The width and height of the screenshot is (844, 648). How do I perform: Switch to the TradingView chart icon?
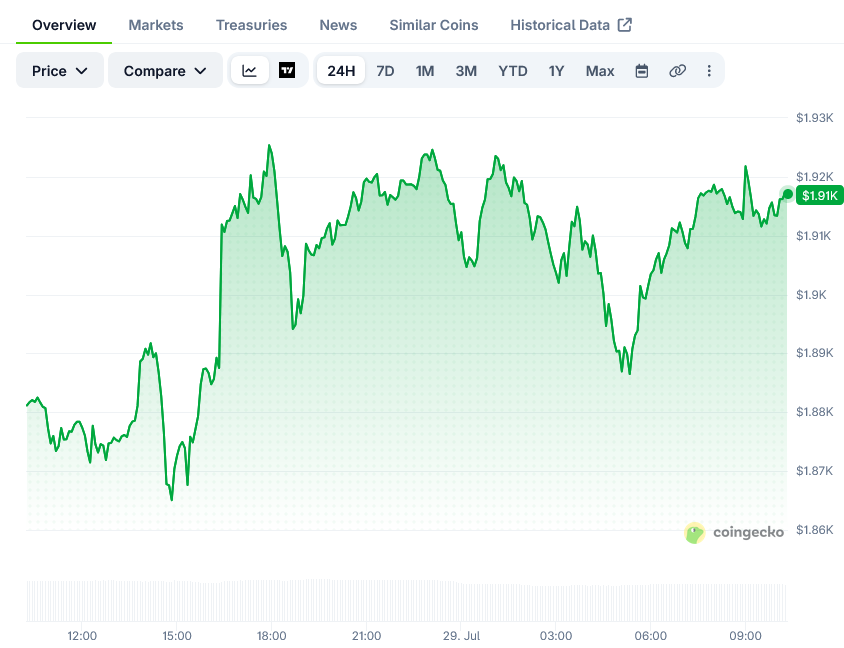[x=287, y=71]
